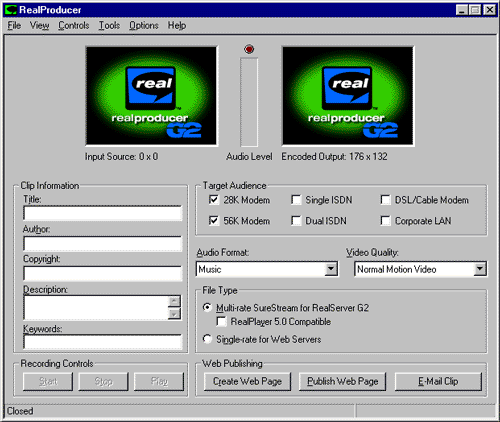Click the red recording indicator light

[x=249, y=49]
